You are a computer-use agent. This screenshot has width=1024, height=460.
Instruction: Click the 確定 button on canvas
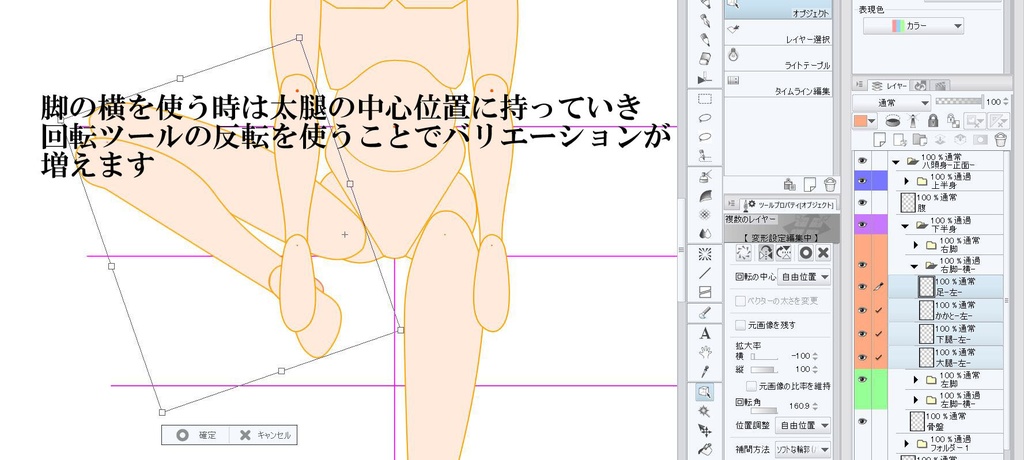click(195, 435)
